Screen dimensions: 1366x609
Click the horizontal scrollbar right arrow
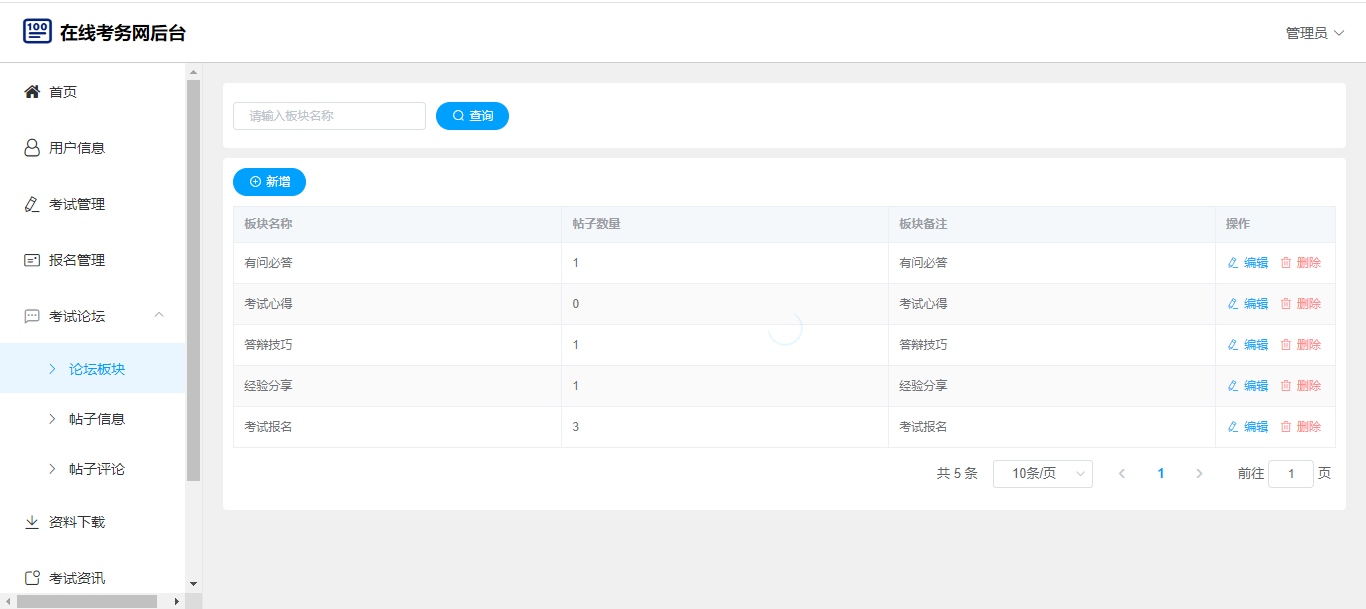(x=177, y=601)
